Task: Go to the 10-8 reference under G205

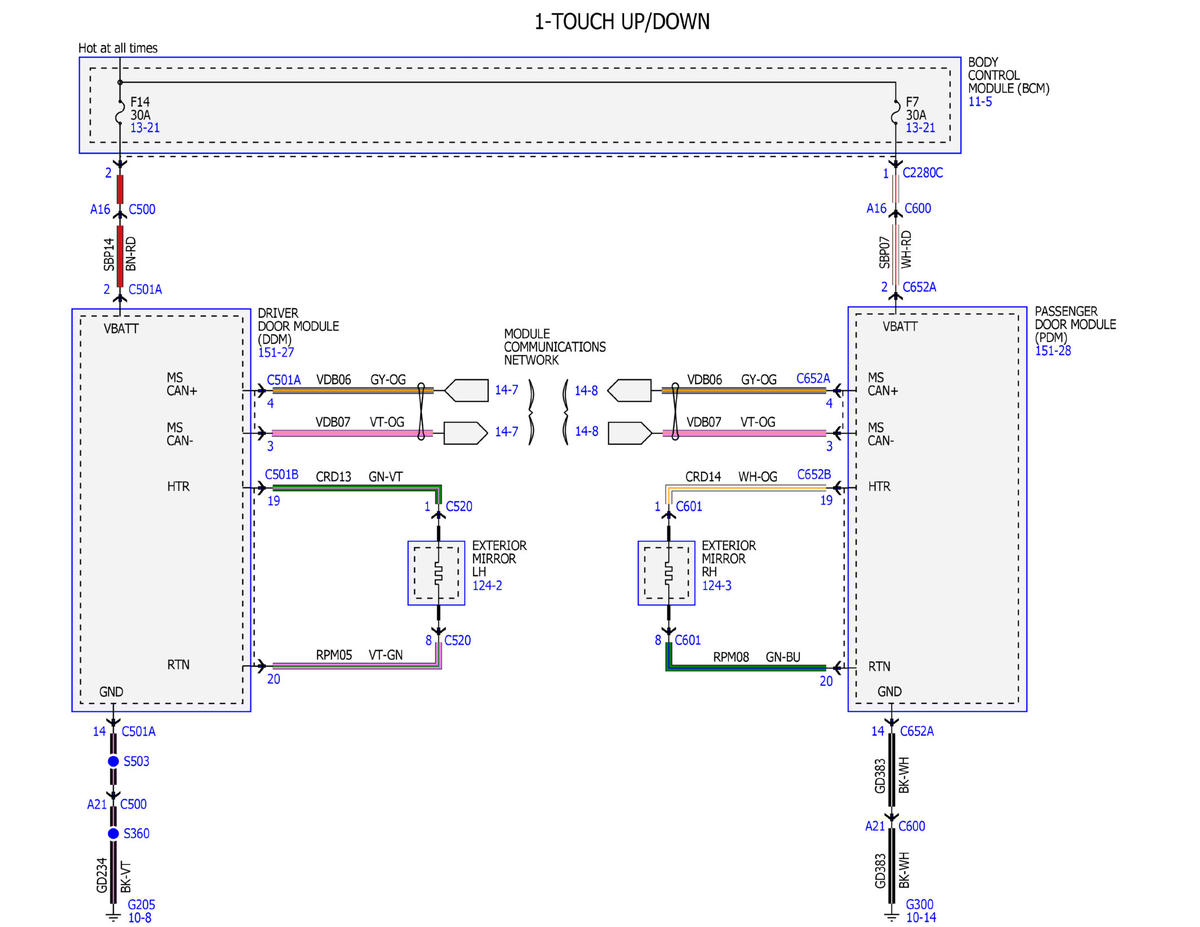Action: click(140, 917)
